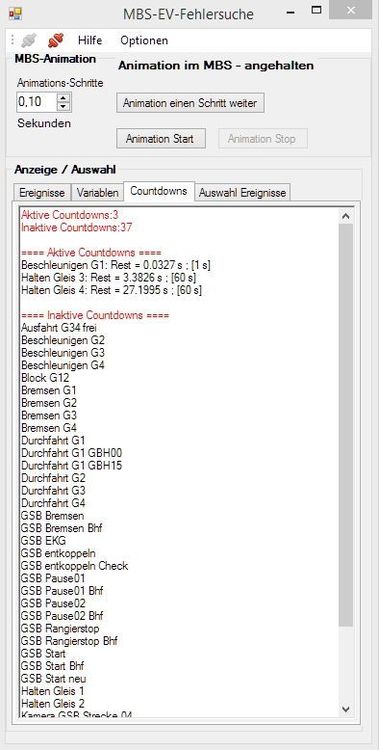379x750 pixels.
Task: Switch to the Ereignisse tab
Action: pyautogui.click(x=42, y=193)
